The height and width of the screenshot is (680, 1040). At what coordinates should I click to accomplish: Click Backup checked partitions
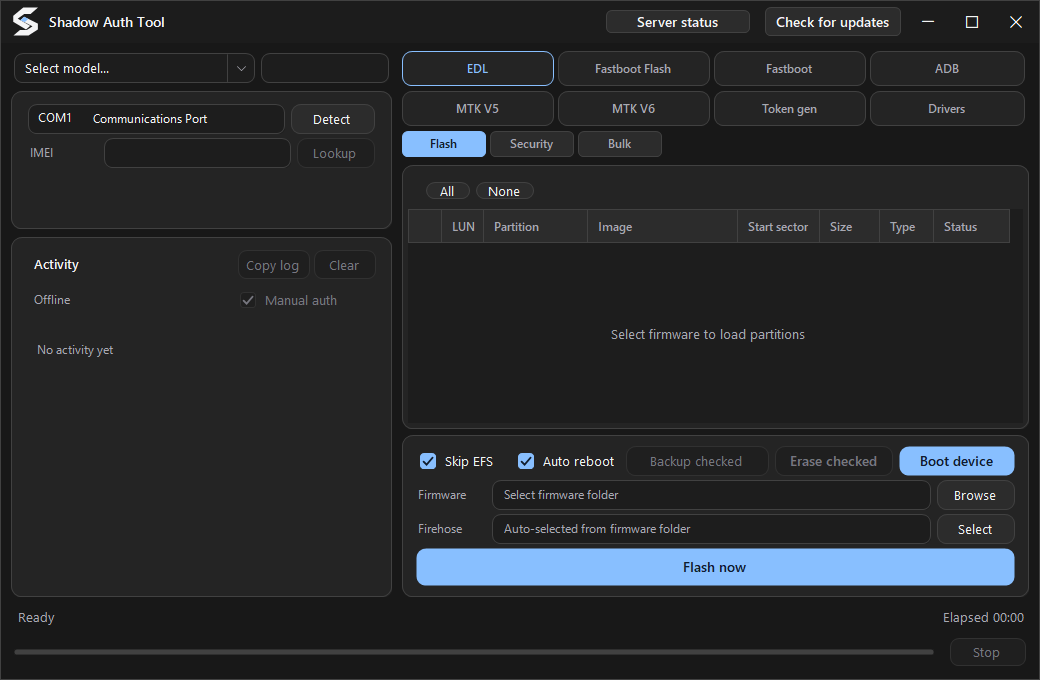696,461
